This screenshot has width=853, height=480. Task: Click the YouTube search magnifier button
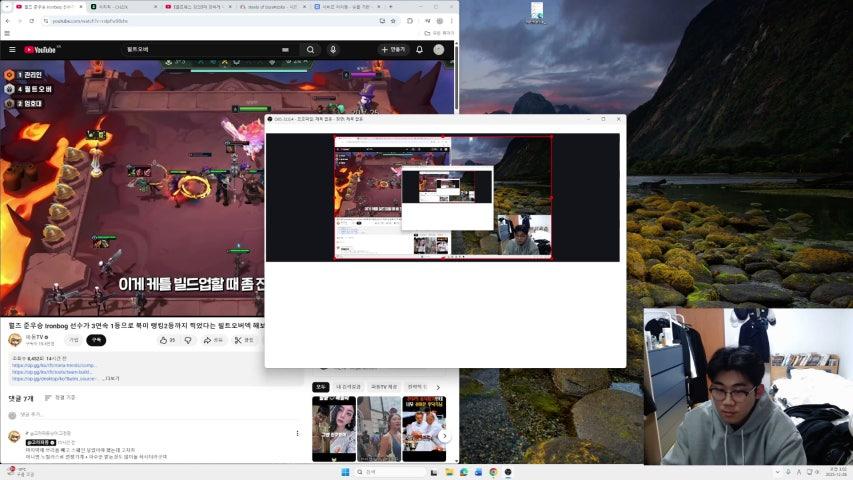tap(310, 49)
